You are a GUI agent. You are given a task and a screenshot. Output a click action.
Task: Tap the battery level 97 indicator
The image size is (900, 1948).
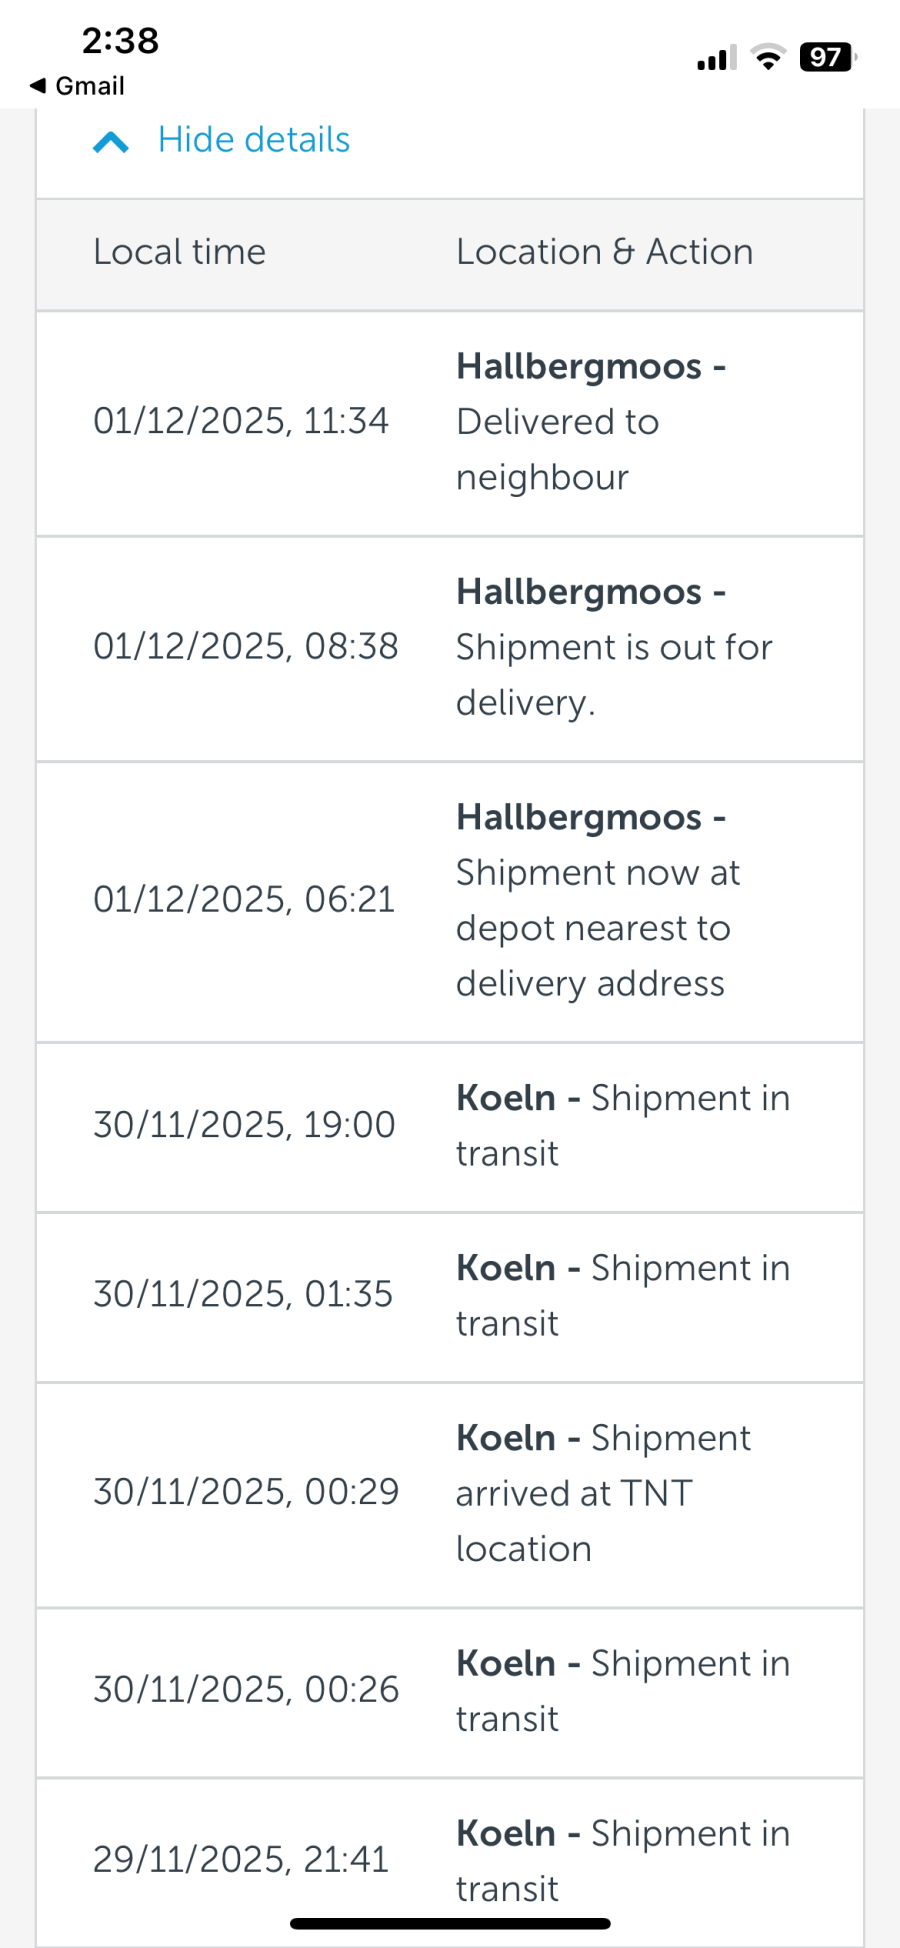tap(827, 58)
